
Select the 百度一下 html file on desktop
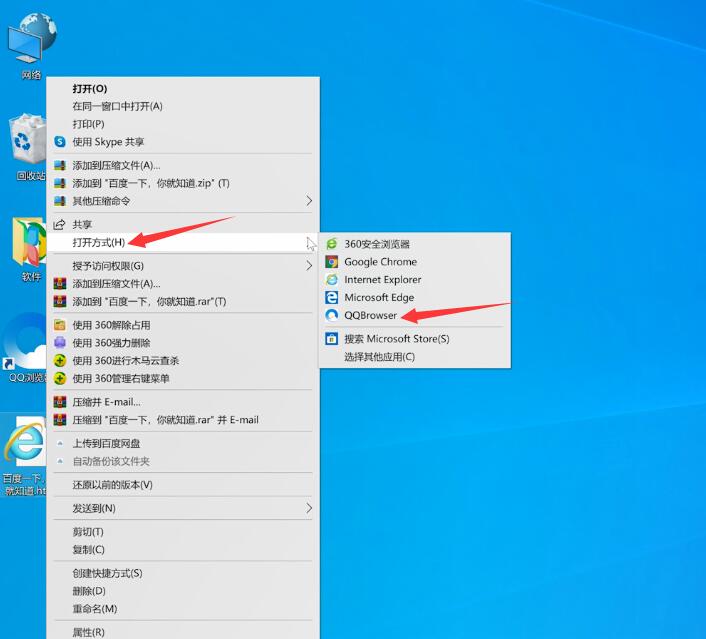pos(24,455)
